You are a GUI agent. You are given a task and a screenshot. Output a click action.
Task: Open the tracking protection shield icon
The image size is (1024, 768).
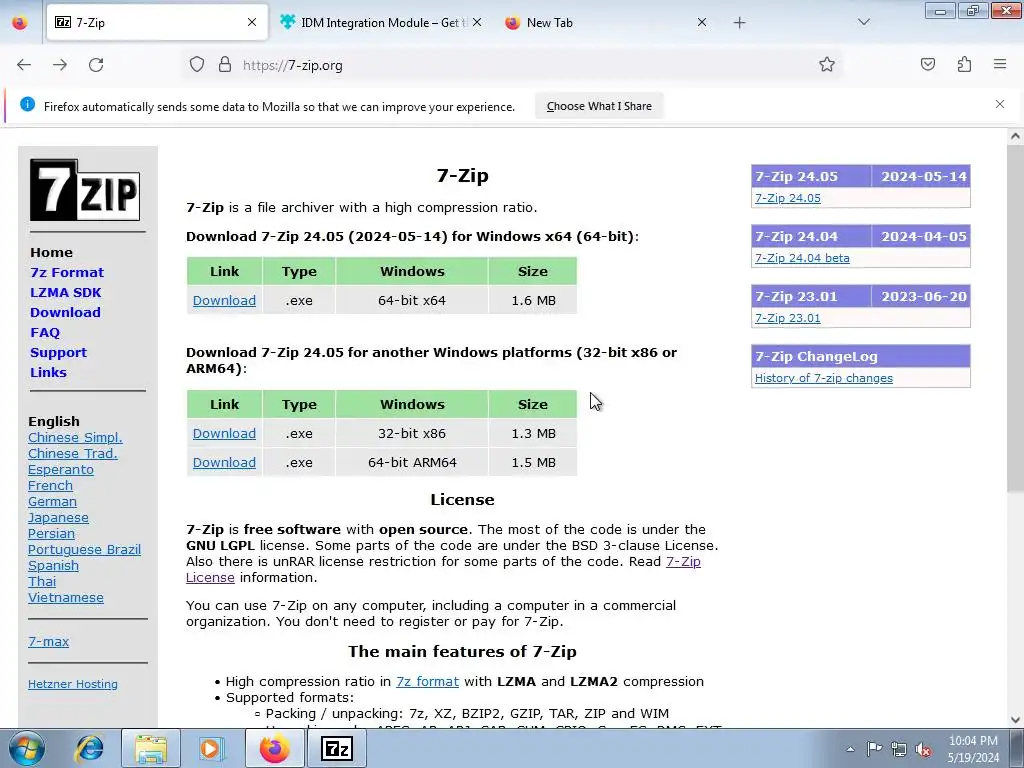click(197, 65)
